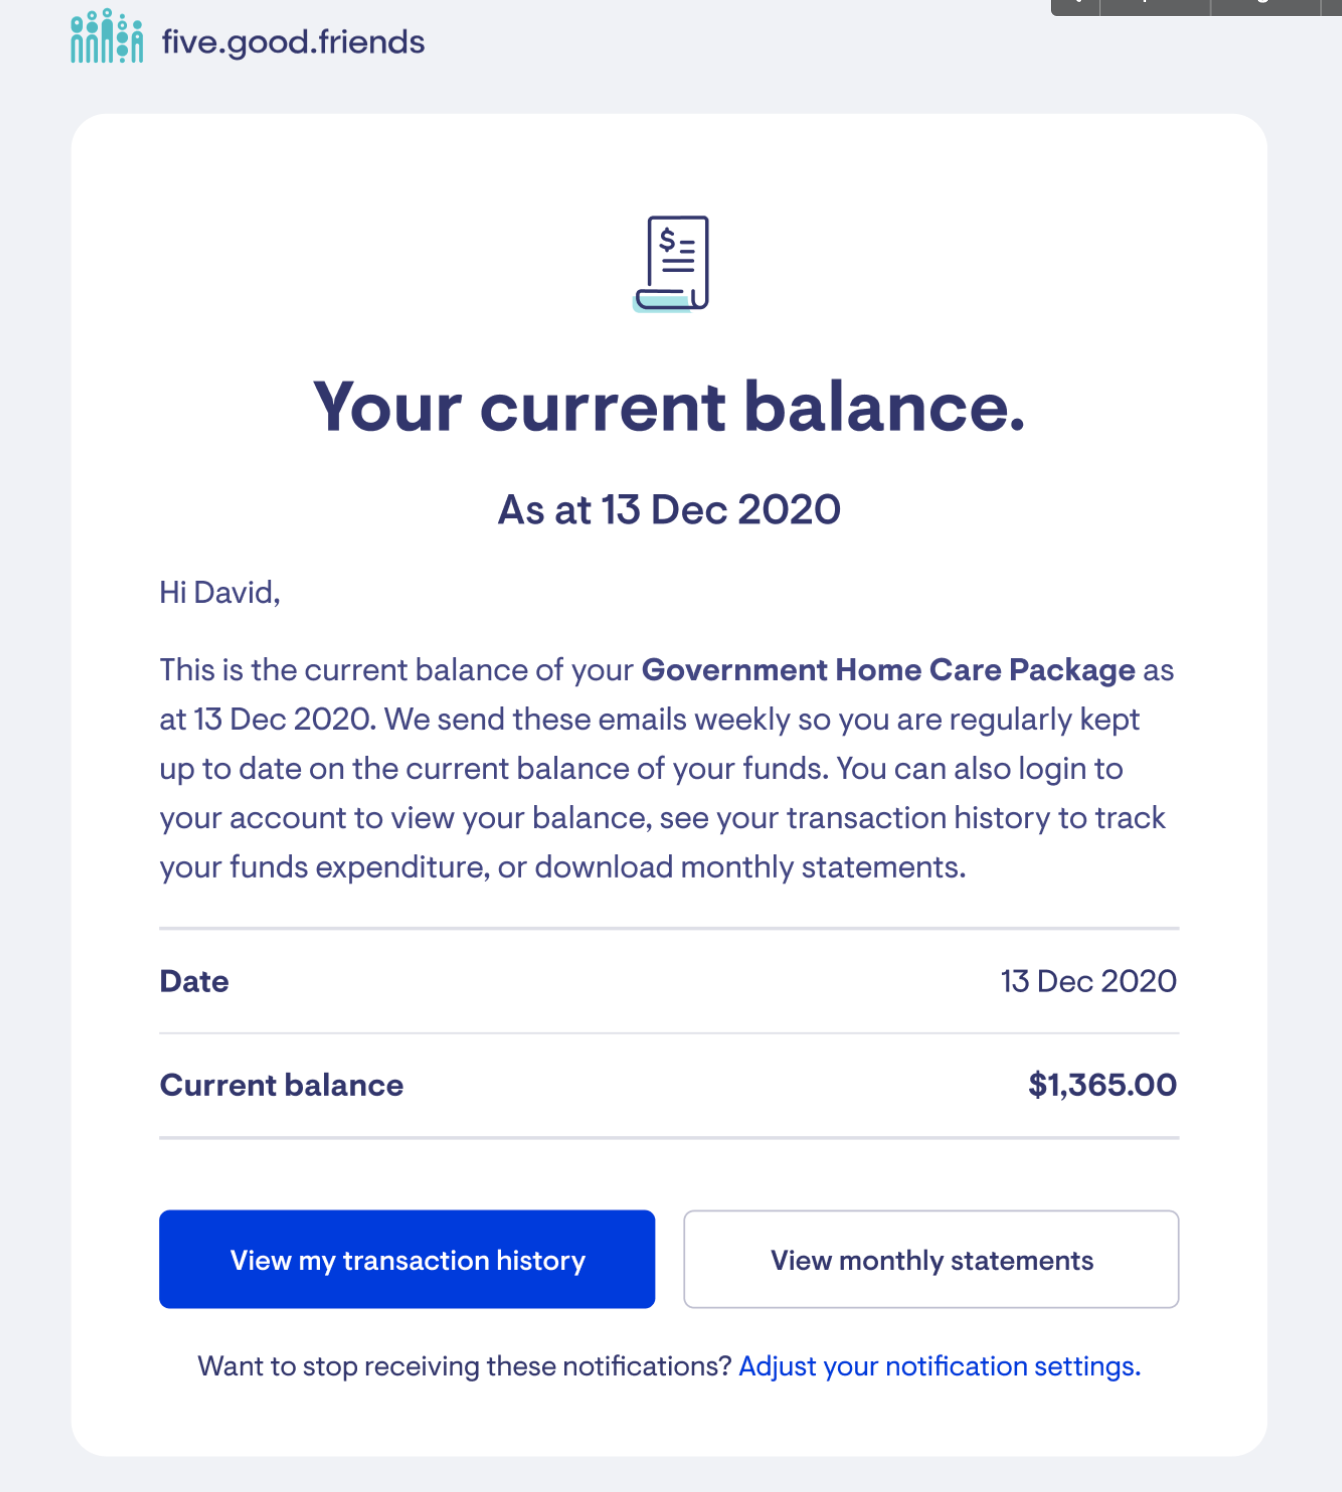Open the five.good.friends brand name text
Image resolution: width=1342 pixels, height=1492 pixels.
(x=293, y=43)
